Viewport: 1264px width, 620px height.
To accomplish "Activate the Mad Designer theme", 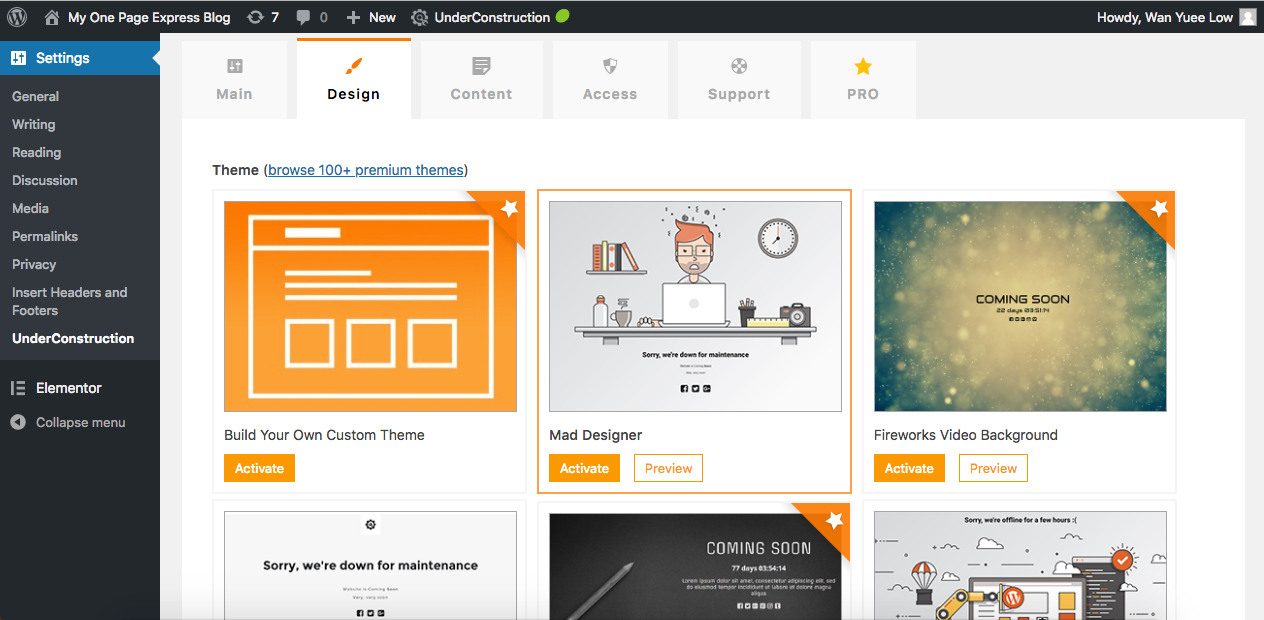I will [584, 468].
